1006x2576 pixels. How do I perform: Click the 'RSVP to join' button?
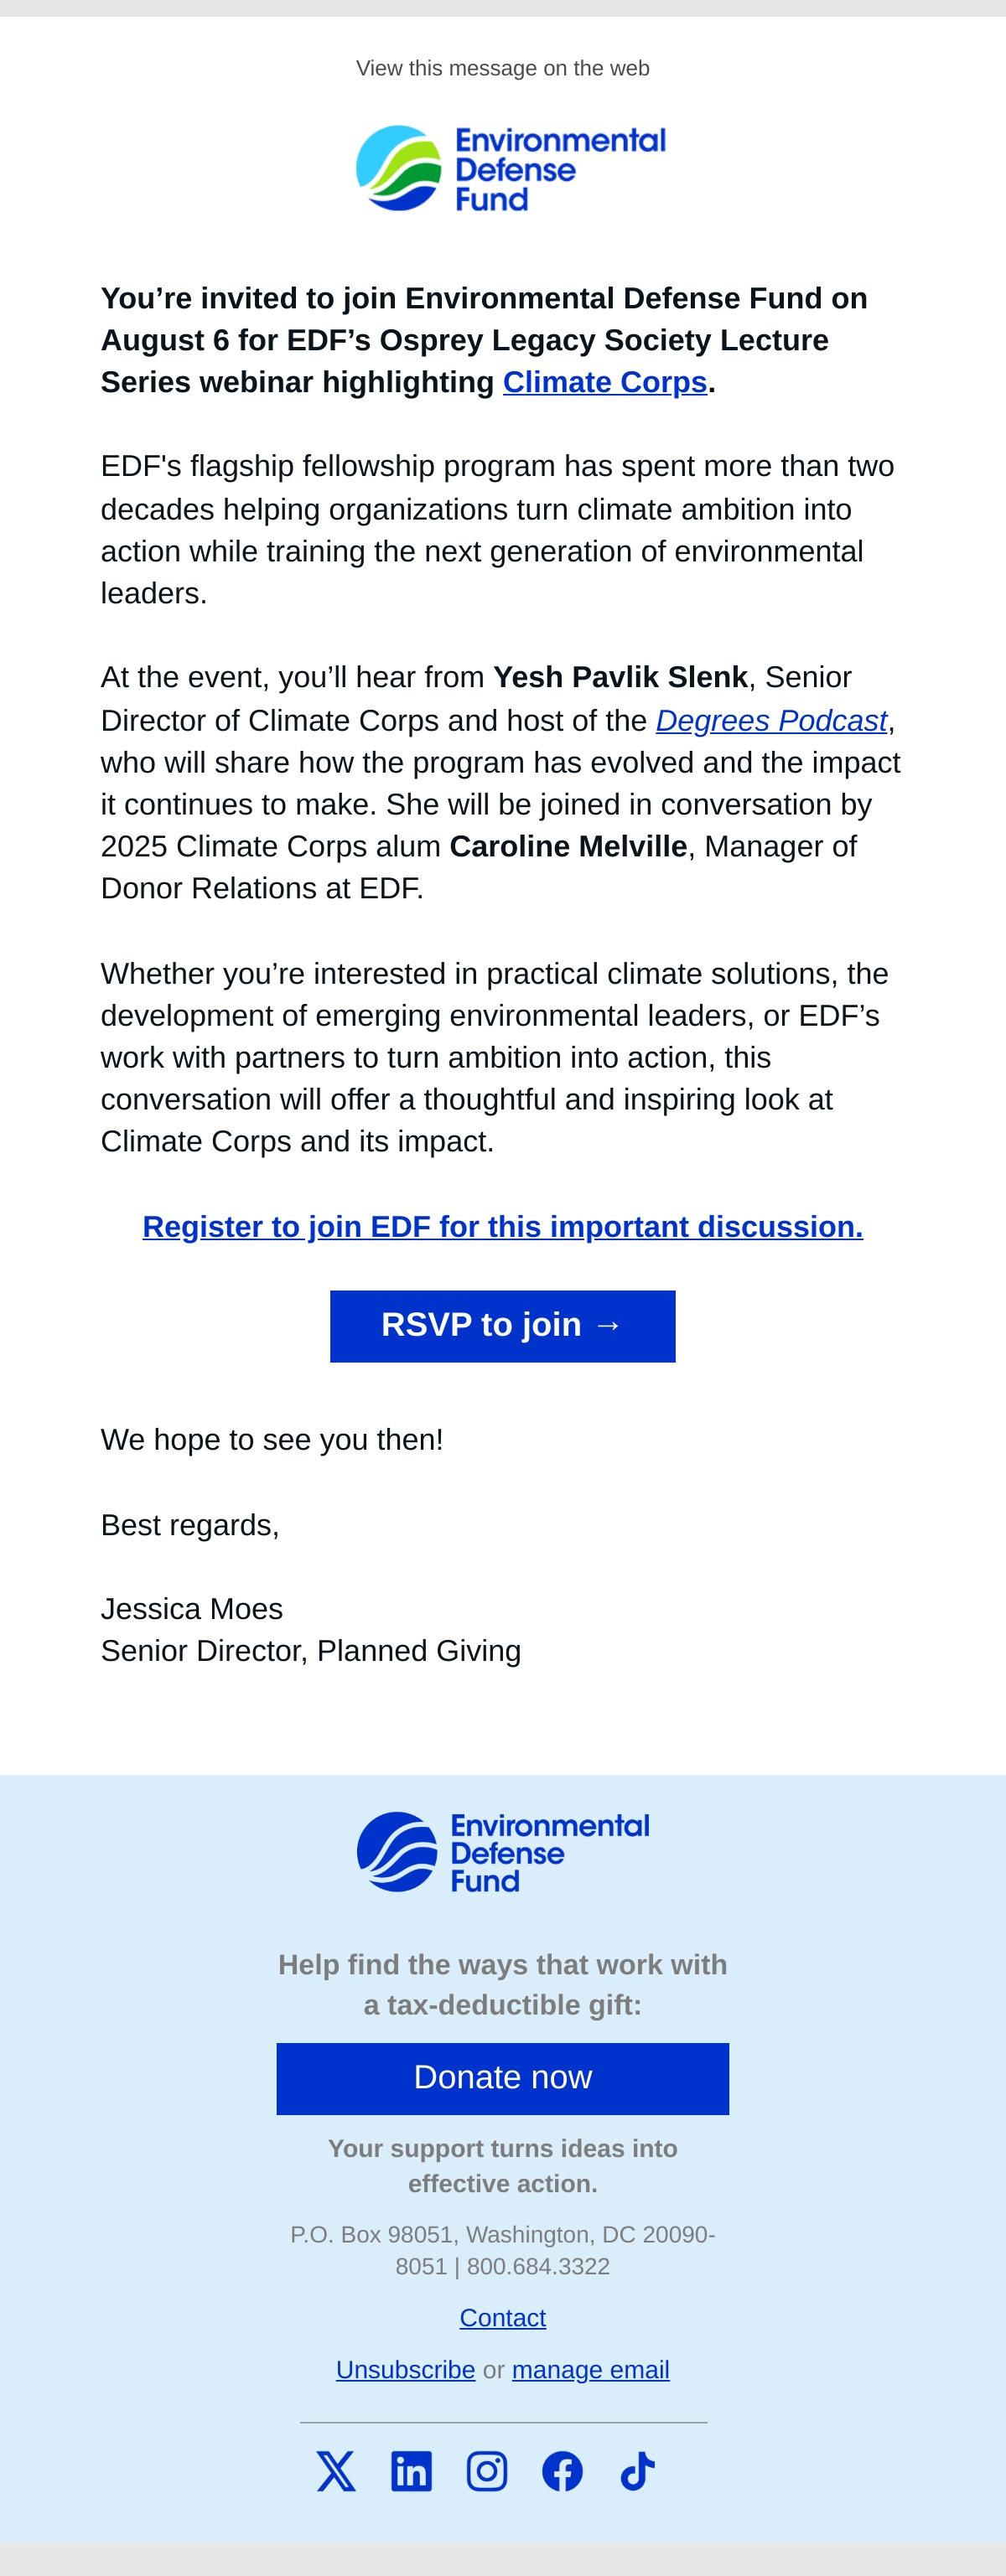tap(503, 1326)
